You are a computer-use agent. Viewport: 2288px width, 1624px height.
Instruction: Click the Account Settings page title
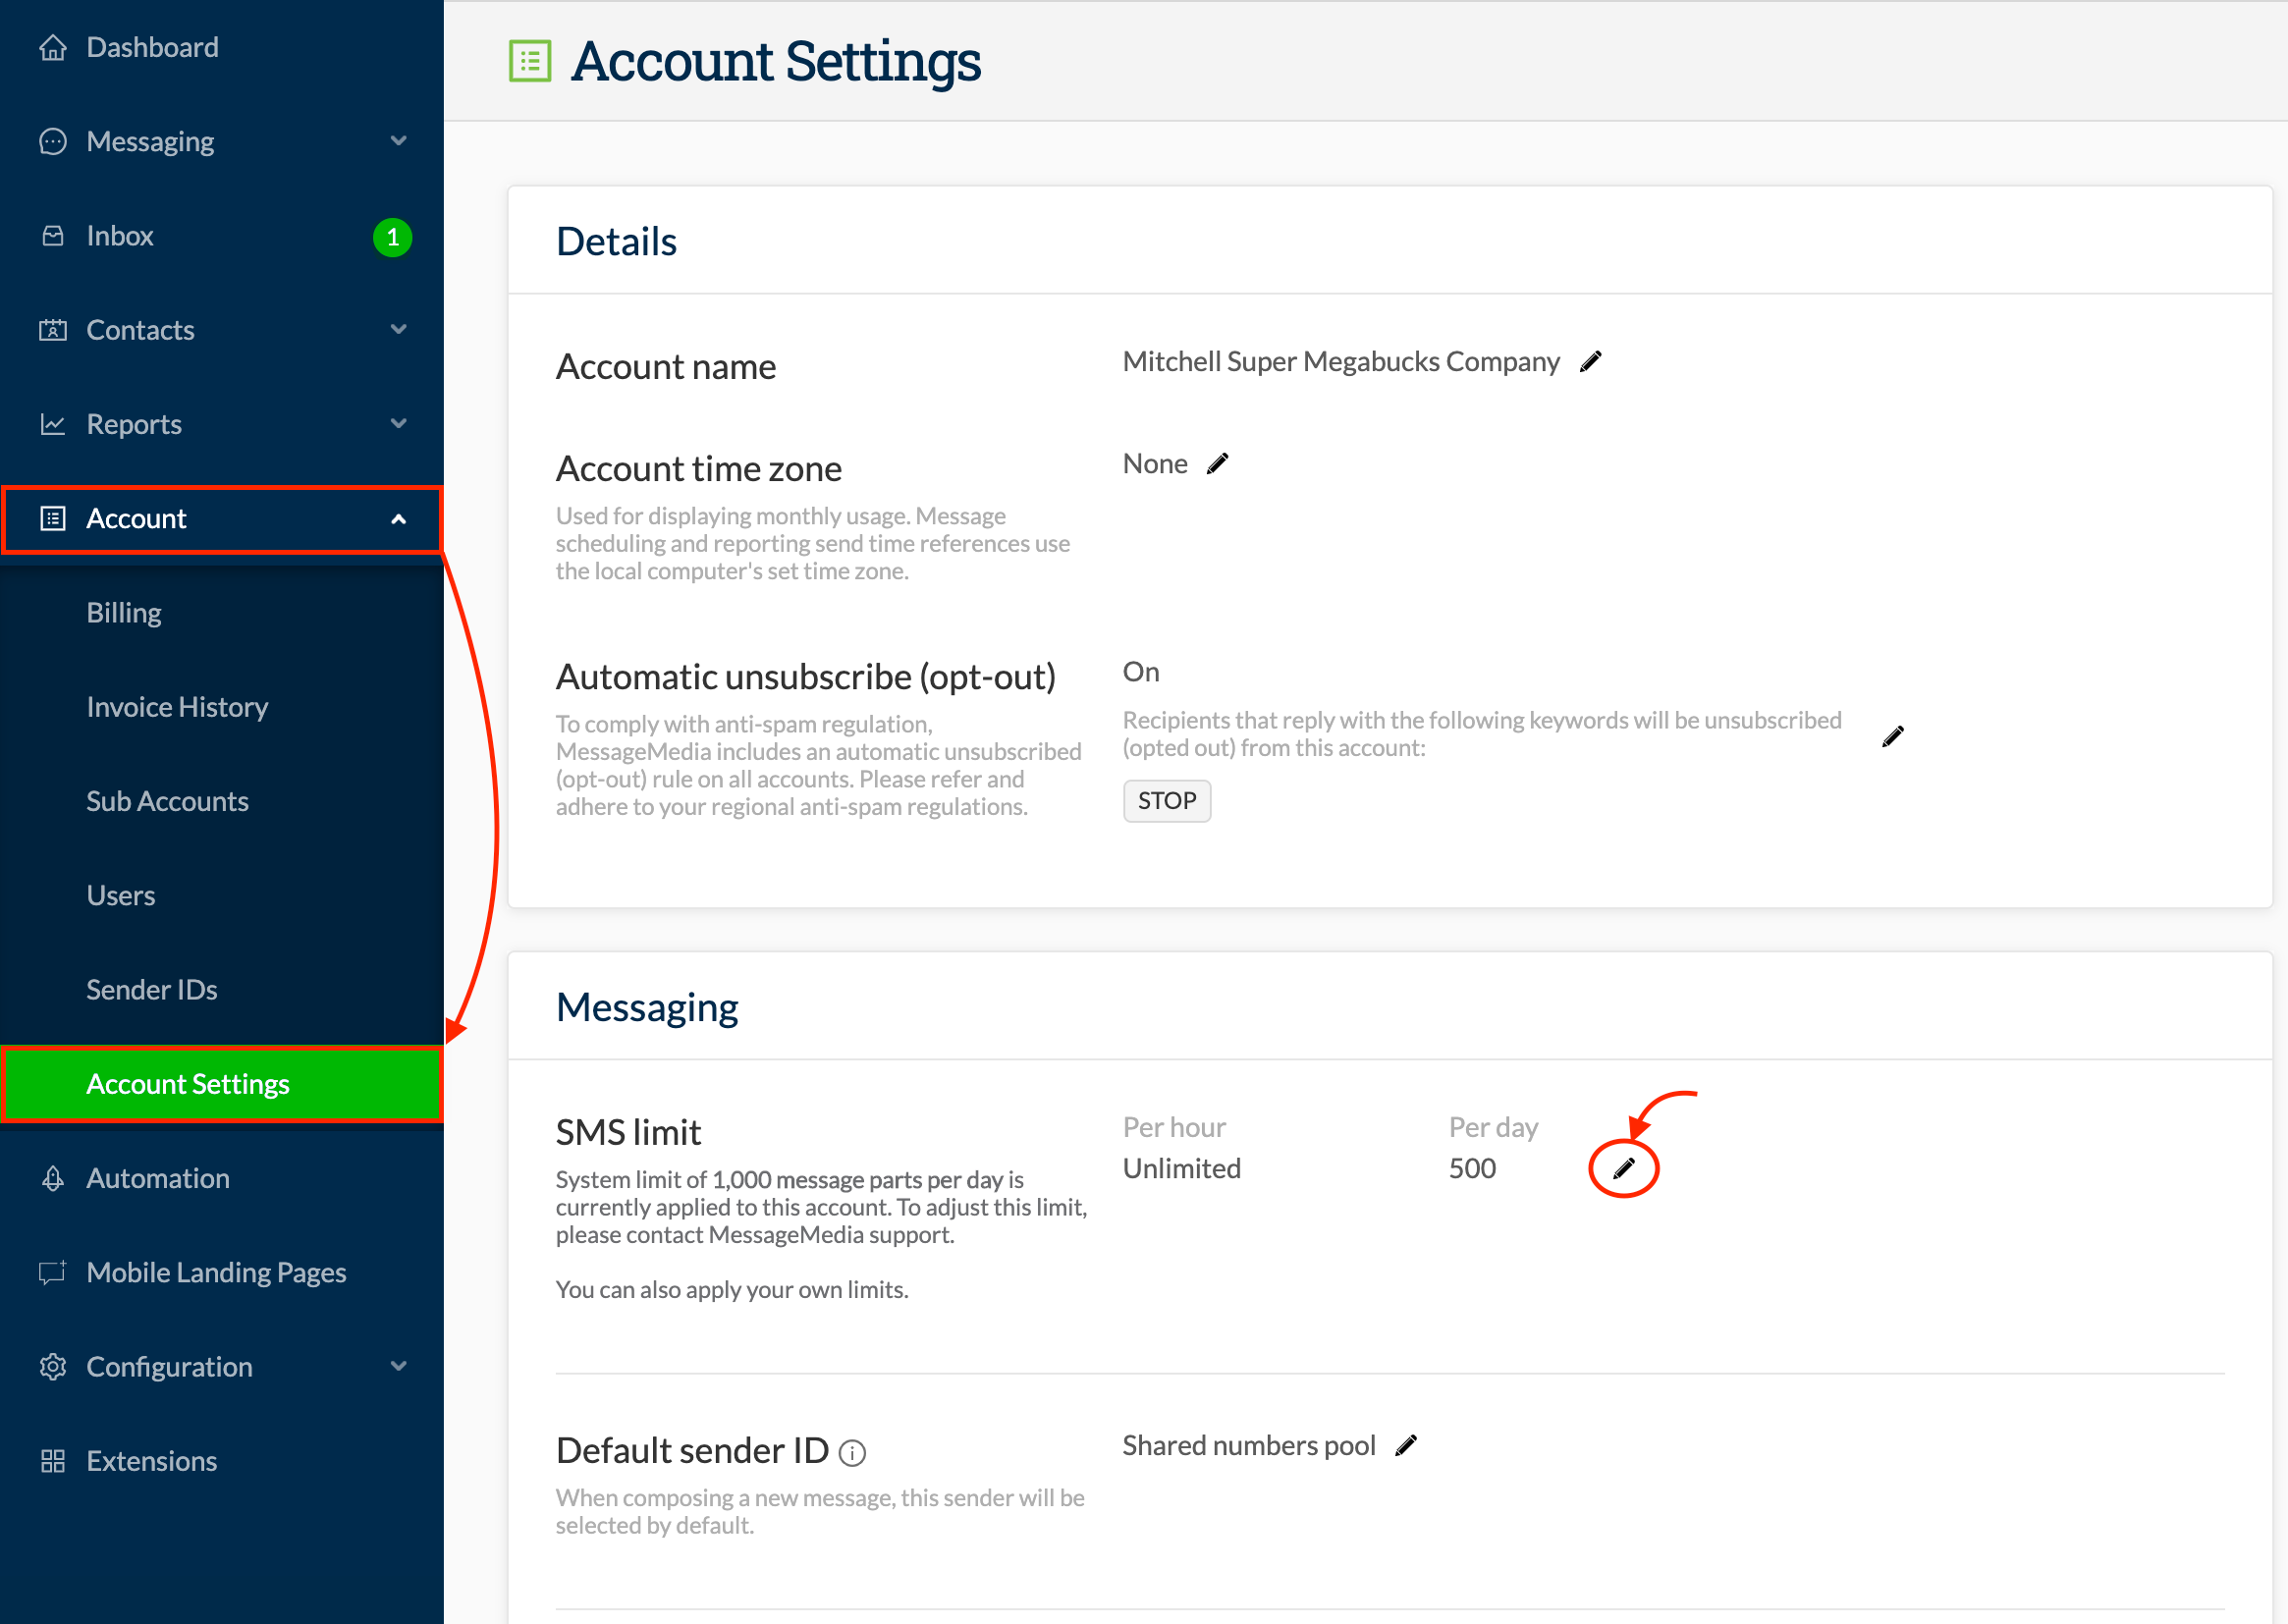(x=776, y=61)
